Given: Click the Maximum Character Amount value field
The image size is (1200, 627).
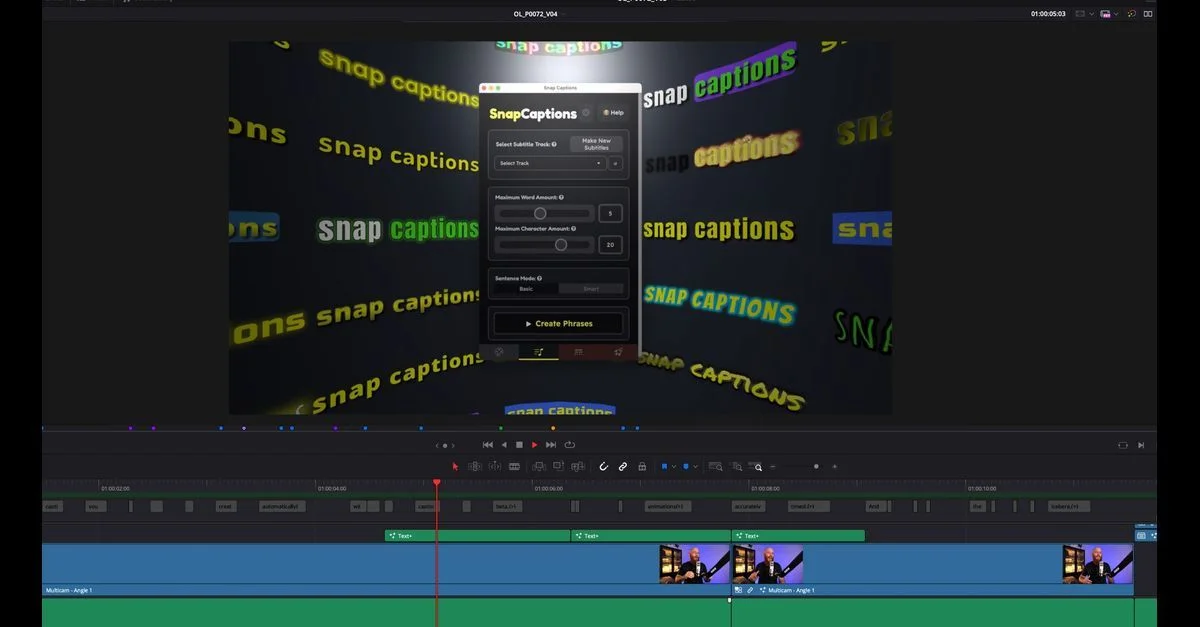Looking at the screenshot, I should click(x=611, y=244).
